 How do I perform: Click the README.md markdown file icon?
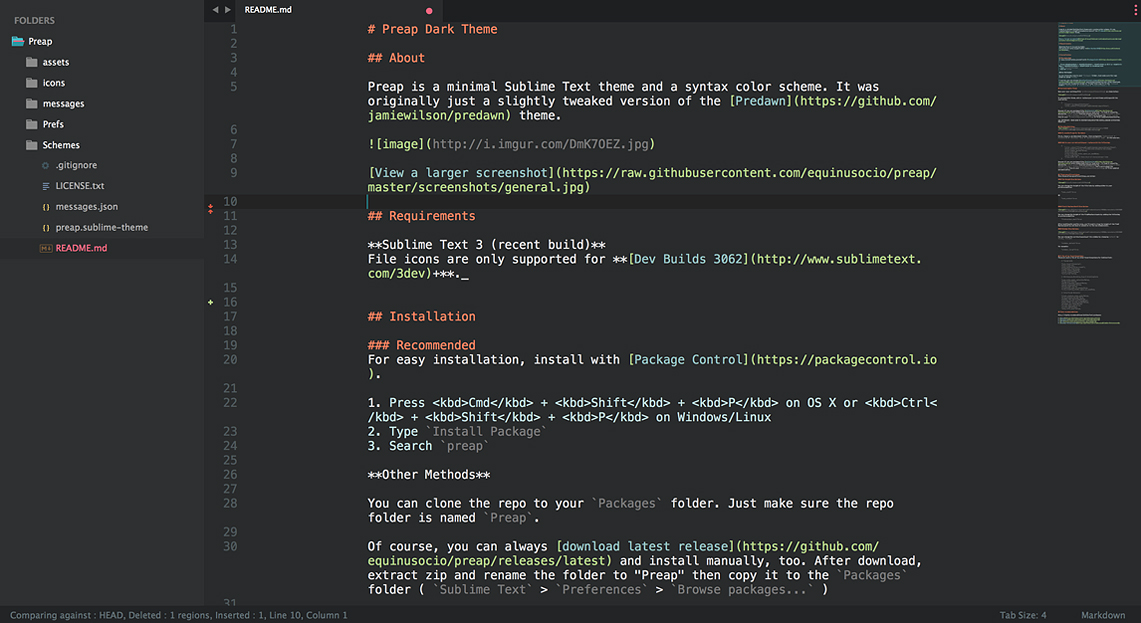pyautogui.click(x=45, y=248)
